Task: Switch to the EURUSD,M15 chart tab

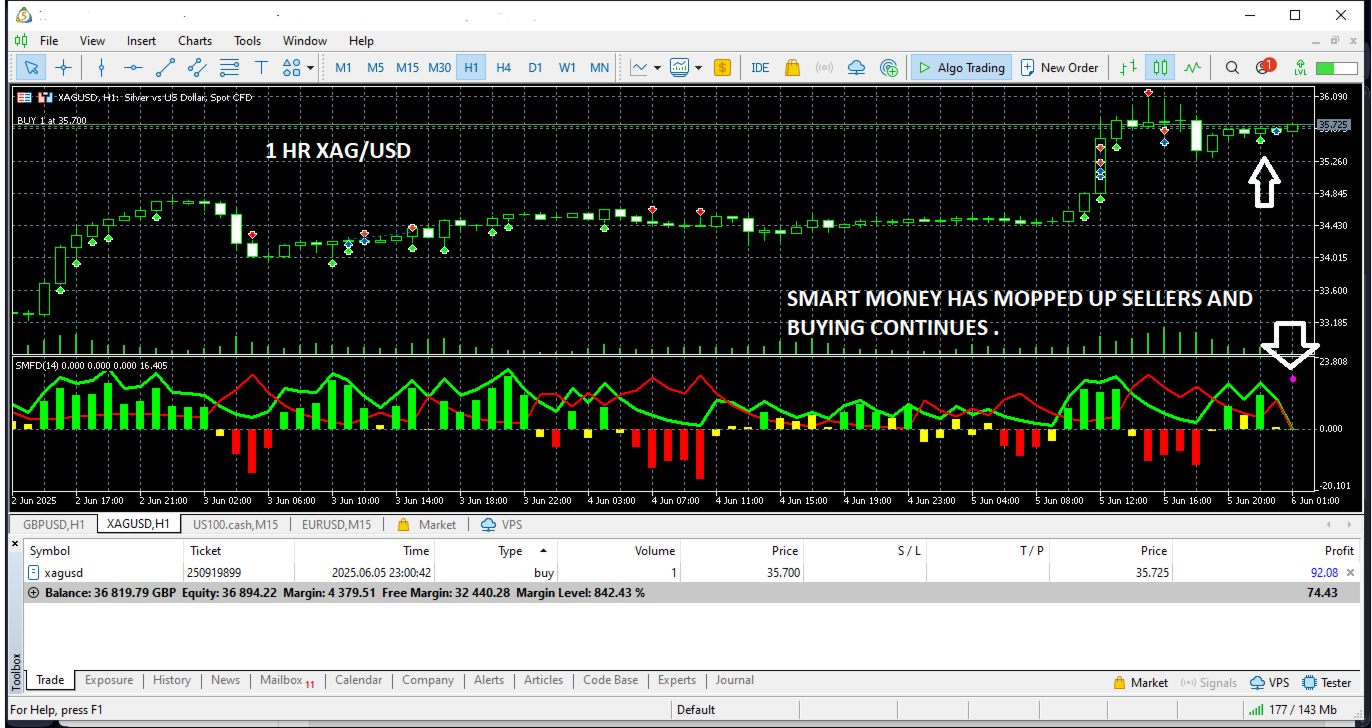Action: pos(337,524)
